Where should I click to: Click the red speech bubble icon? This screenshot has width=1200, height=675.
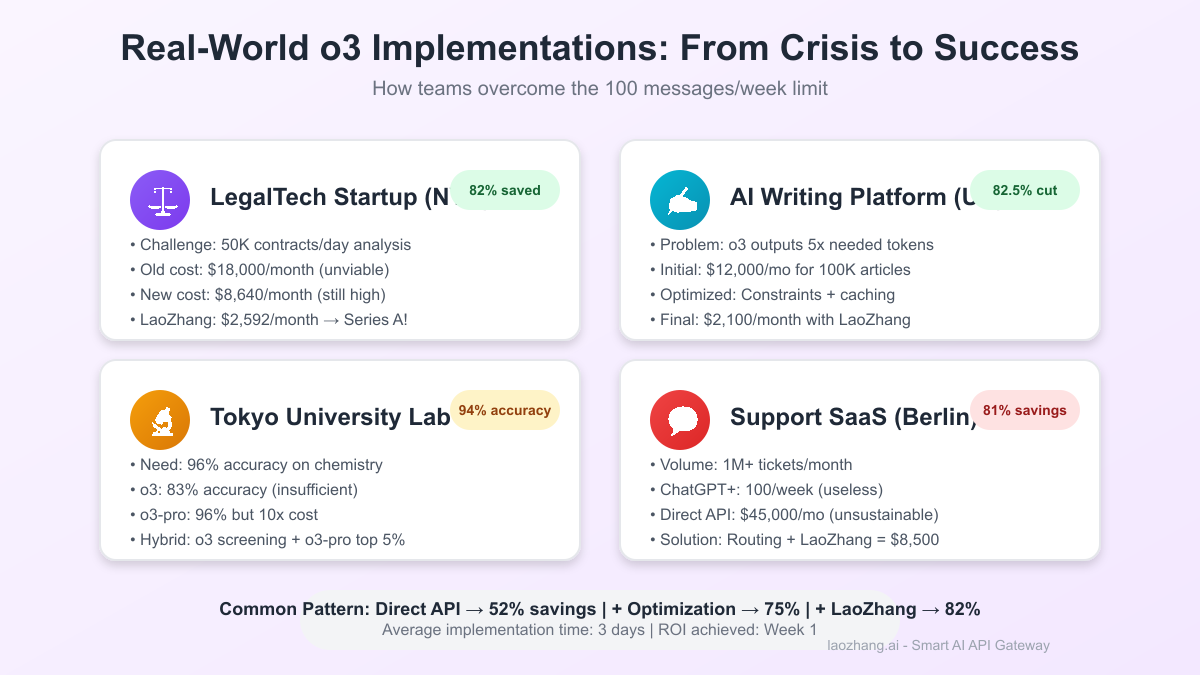point(680,419)
